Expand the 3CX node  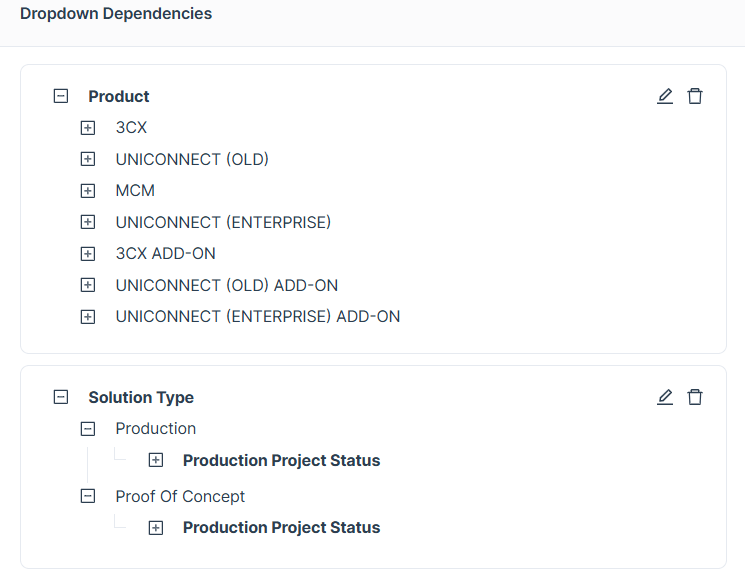(88, 128)
